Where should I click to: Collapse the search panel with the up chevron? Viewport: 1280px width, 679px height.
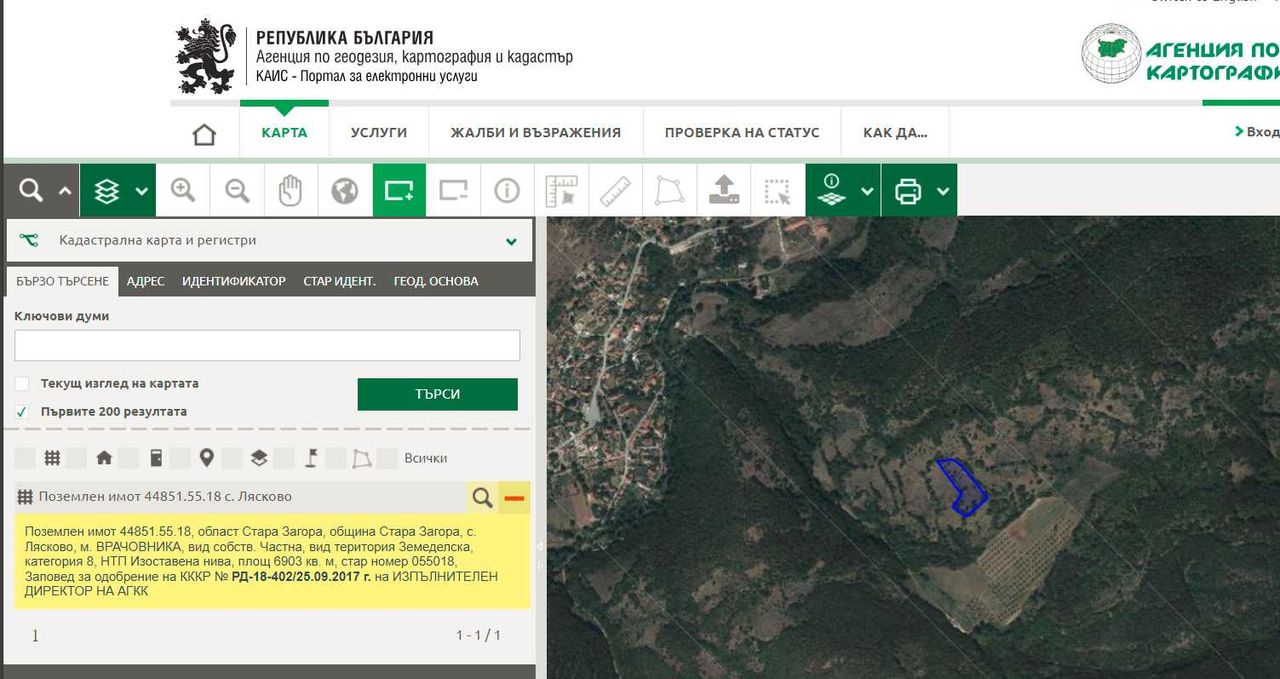[x=65, y=191]
